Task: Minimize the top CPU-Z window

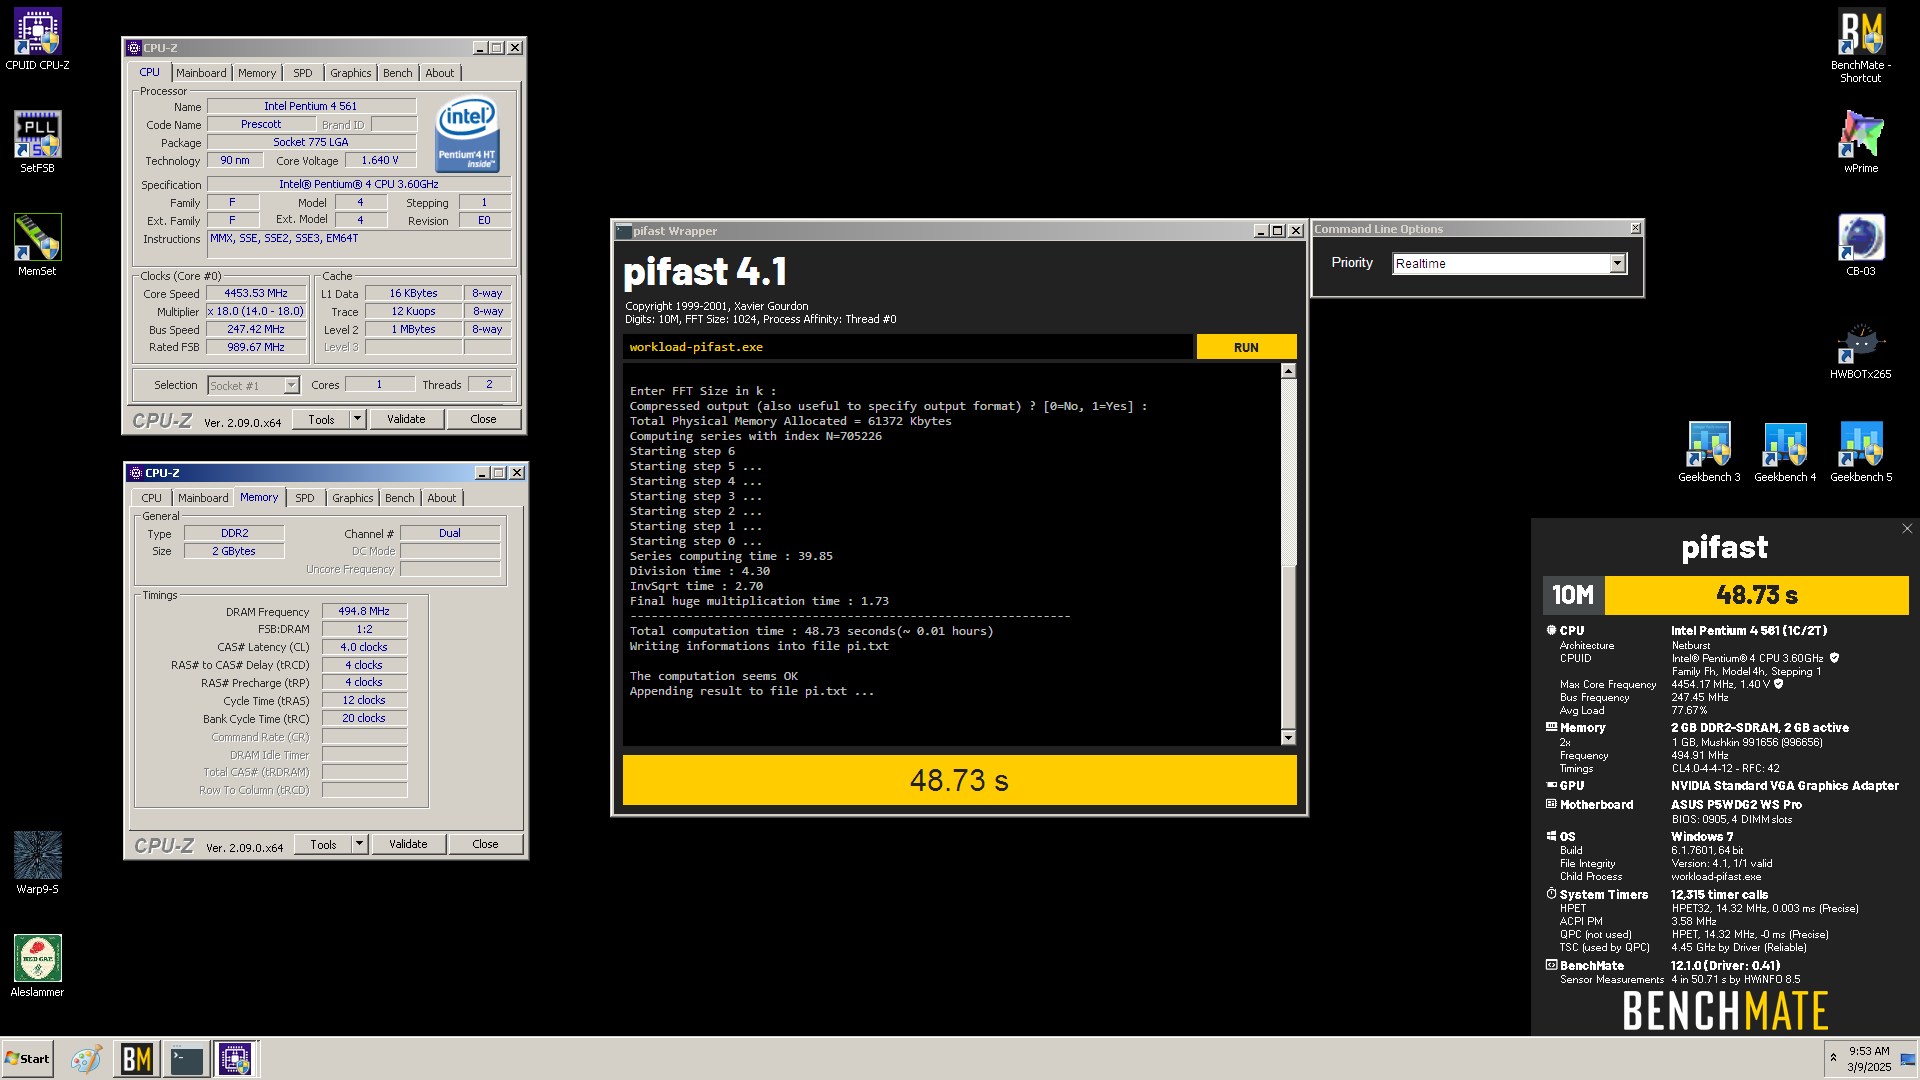Action: (479, 48)
